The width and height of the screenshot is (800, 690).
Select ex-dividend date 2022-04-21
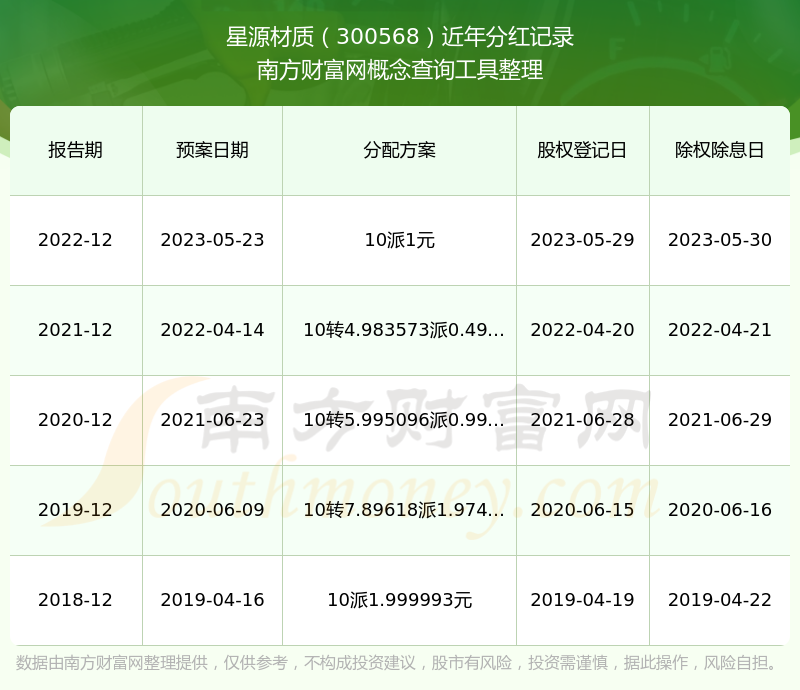tap(719, 330)
